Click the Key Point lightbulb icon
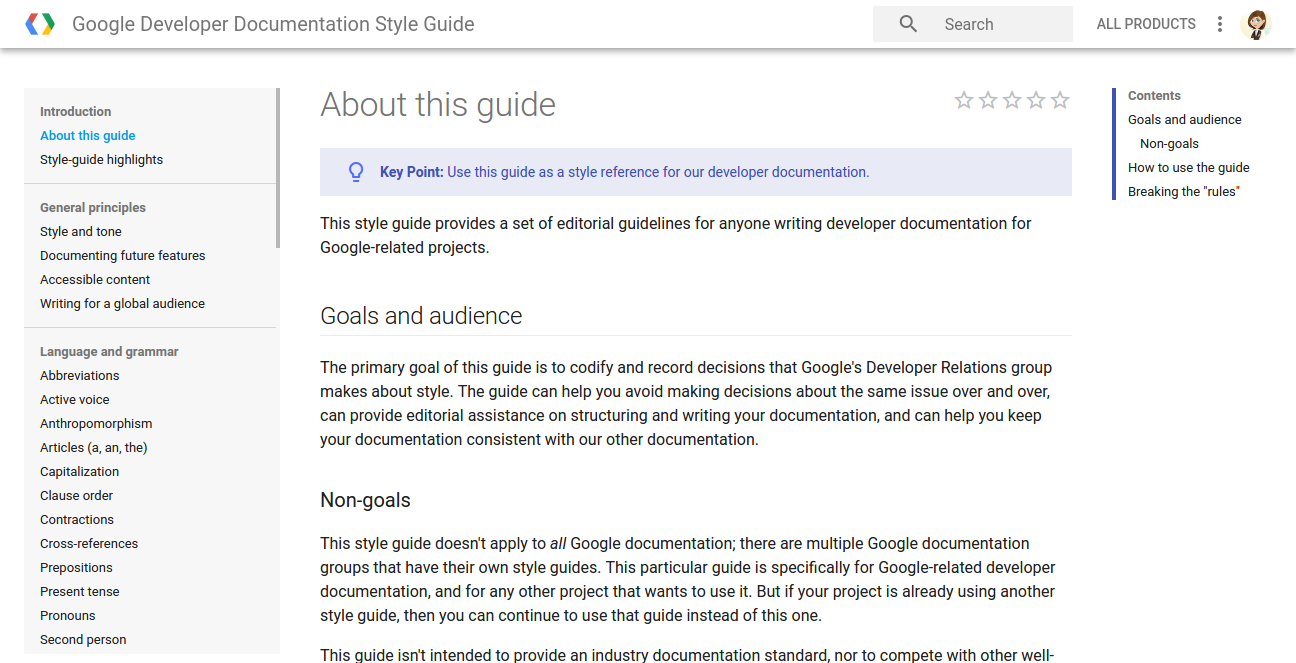The height and width of the screenshot is (663, 1296). coord(356,172)
